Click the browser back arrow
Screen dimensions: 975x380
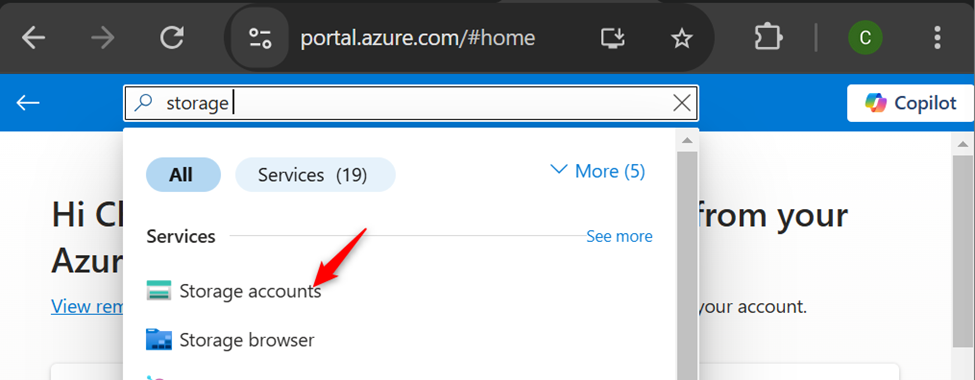34,39
